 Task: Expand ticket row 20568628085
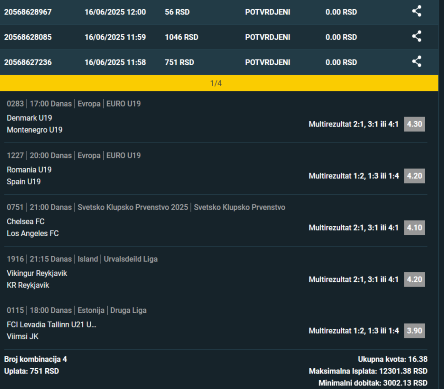219,37
